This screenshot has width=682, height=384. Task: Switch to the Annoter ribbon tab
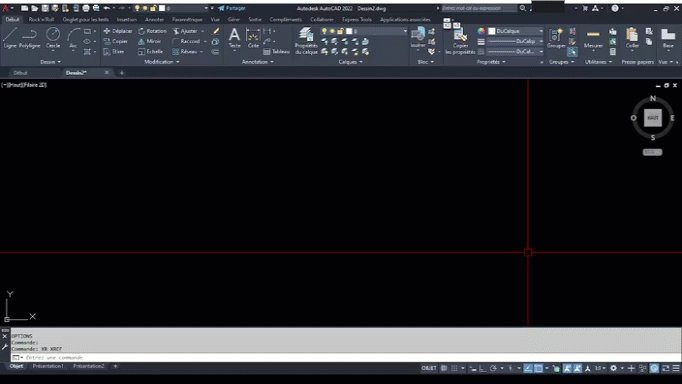[x=154, y=19]
